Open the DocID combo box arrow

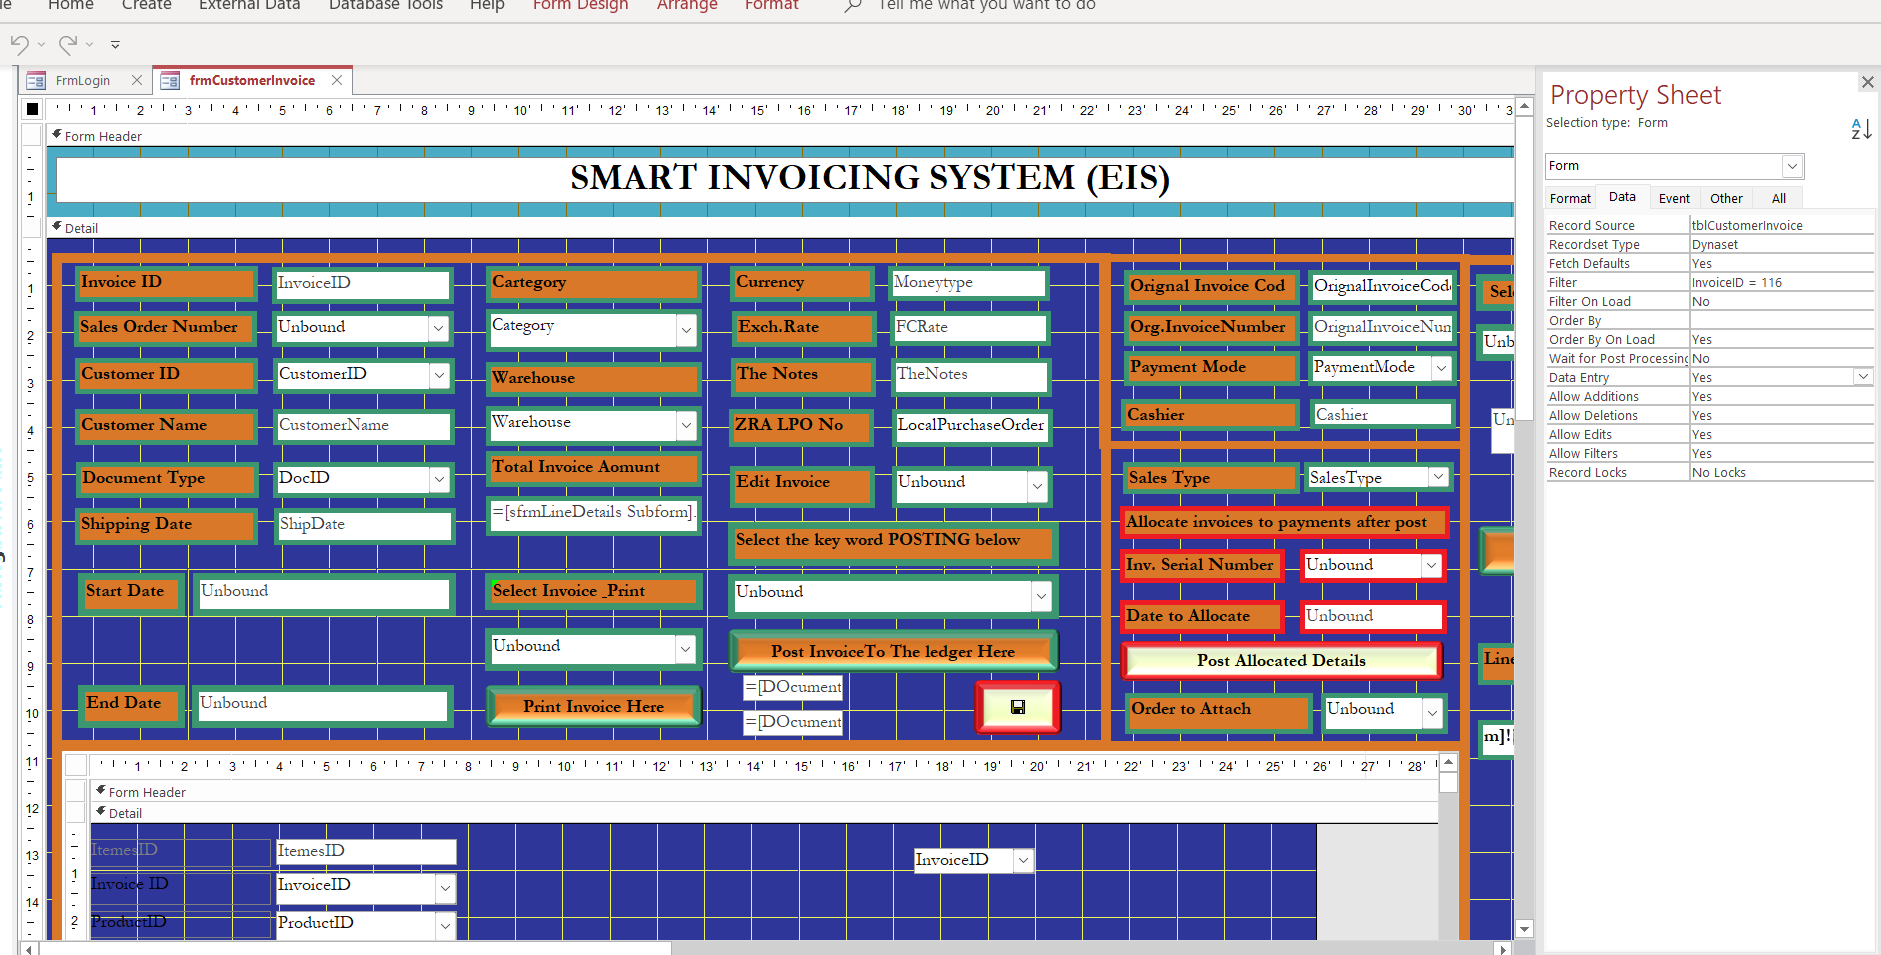pyautogui.click(x=439, y=479)
